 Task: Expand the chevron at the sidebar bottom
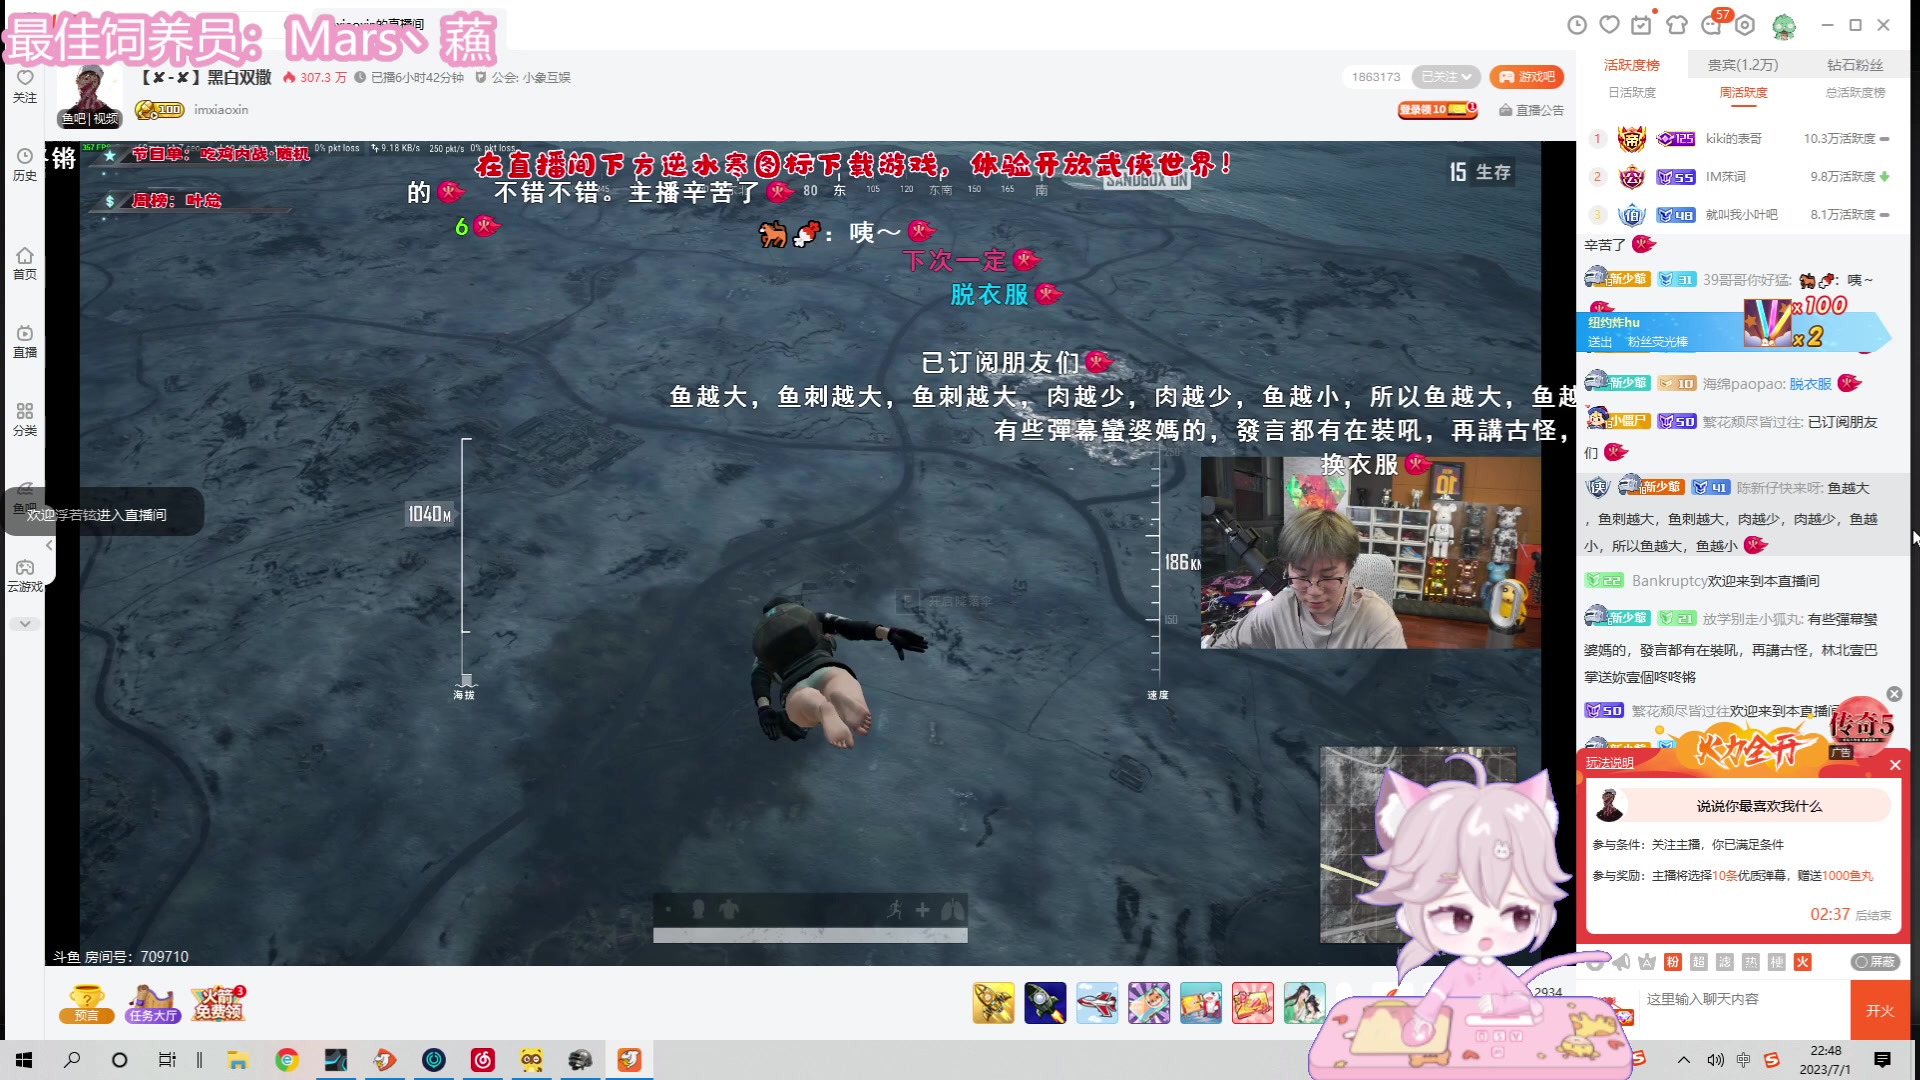coord(25,622)
